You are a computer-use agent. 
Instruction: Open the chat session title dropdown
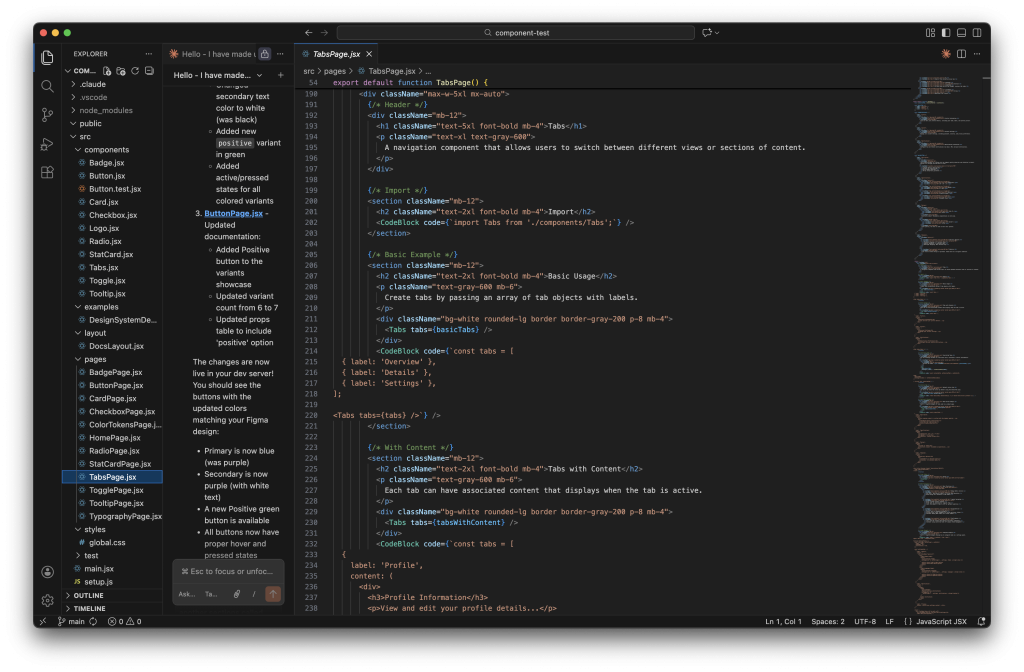(x=259, y=75)
